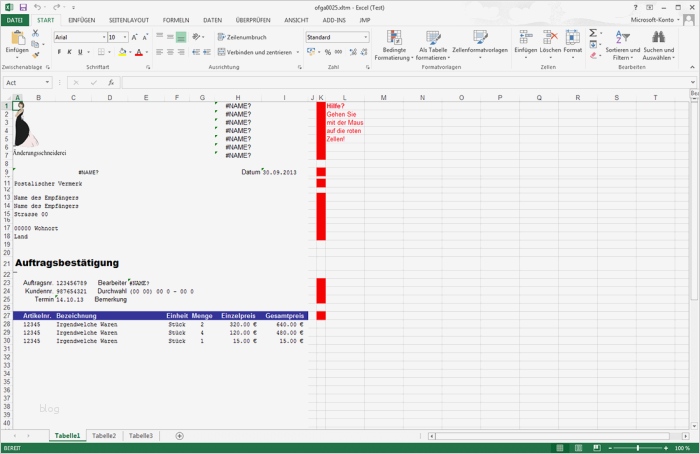The height and width of the screenshot is (454, 700).
Task: Open Suchen und Auswählen binoculars
Action: [658, 45]
